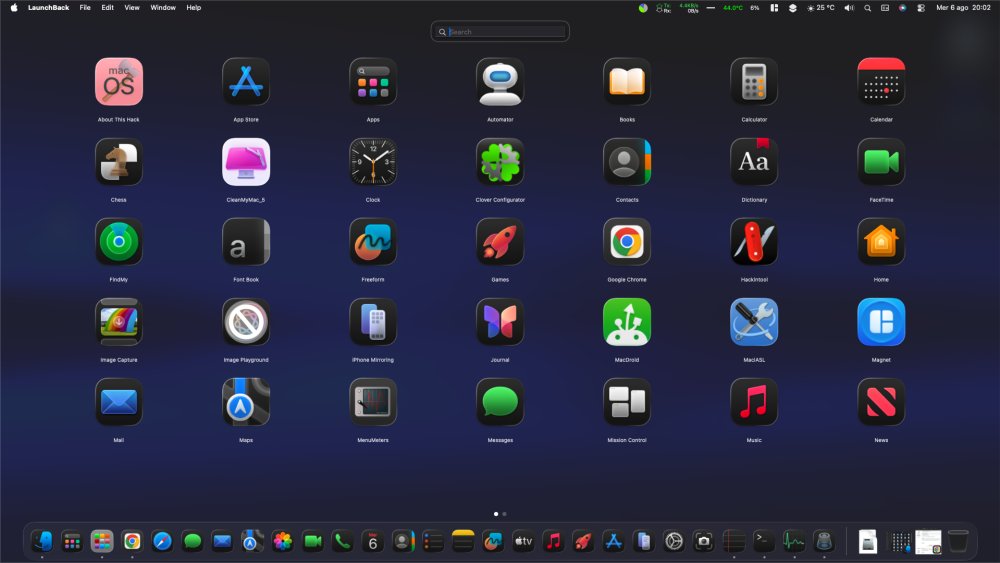
Task: Launch Mail from the app grid
Action: coord(119,402)
